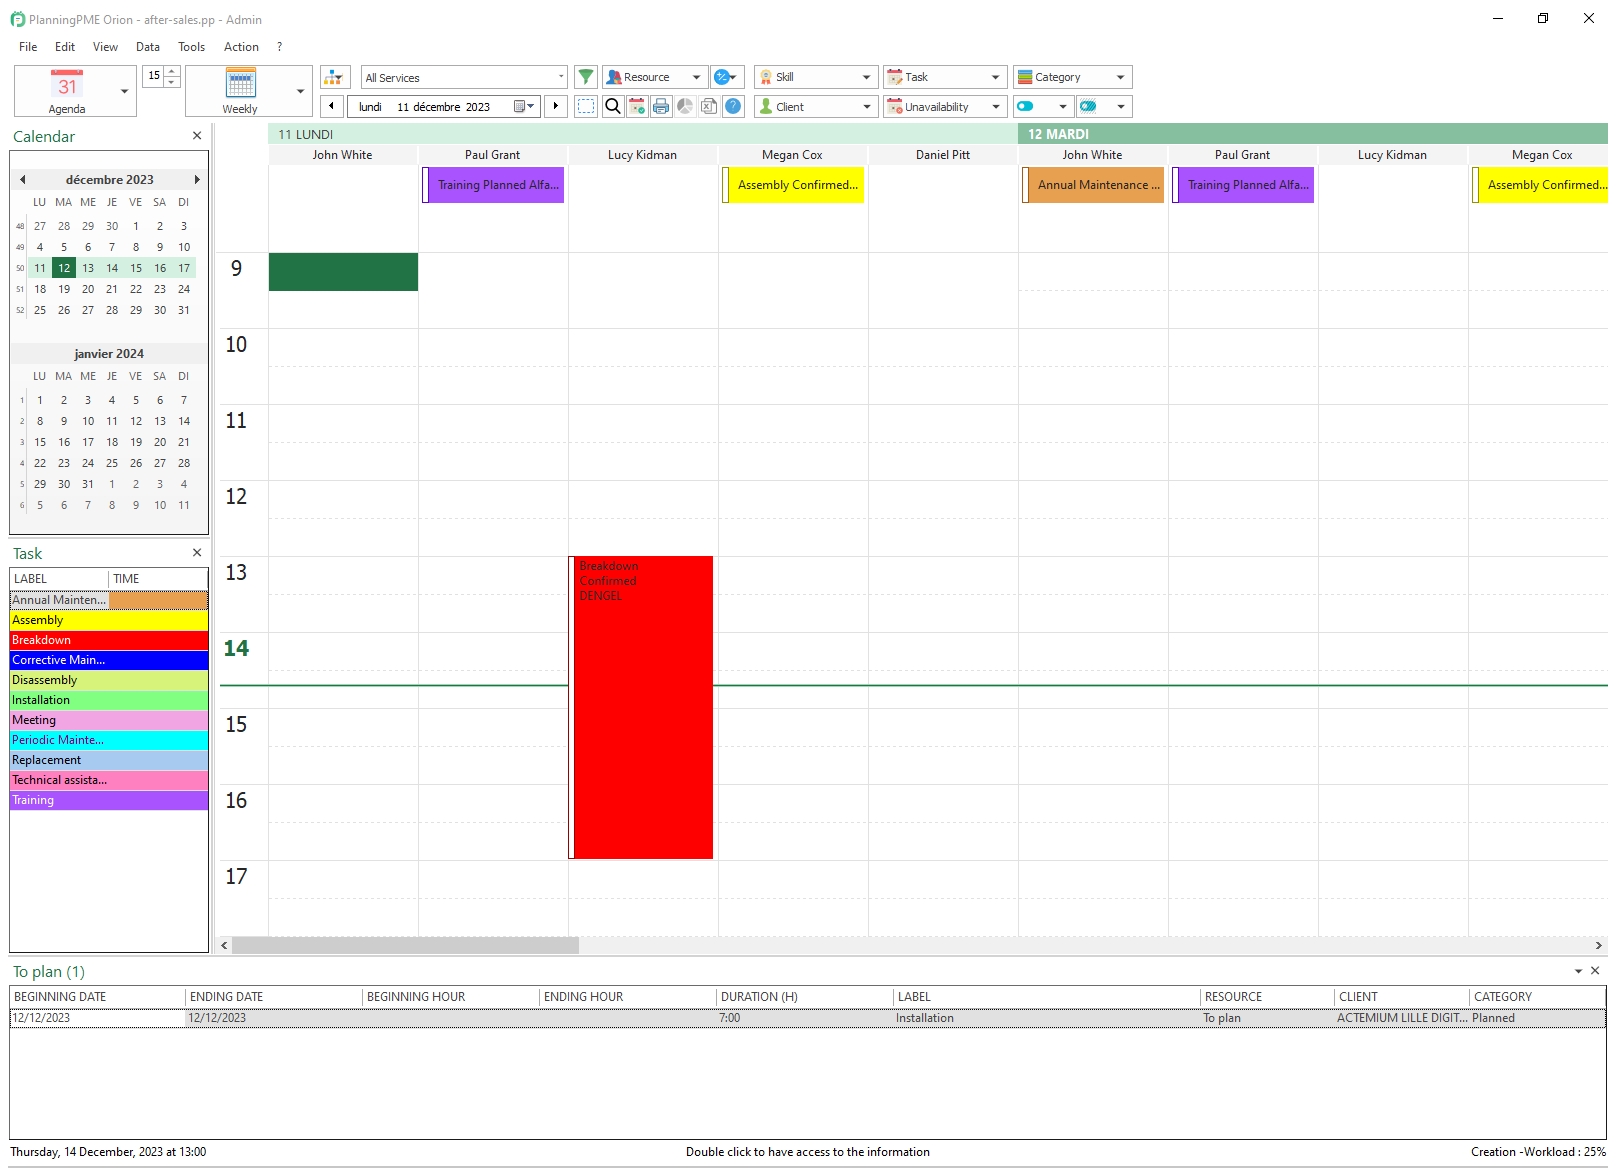Select 12 in December 2023 mini calendar

tap(64, 268)
